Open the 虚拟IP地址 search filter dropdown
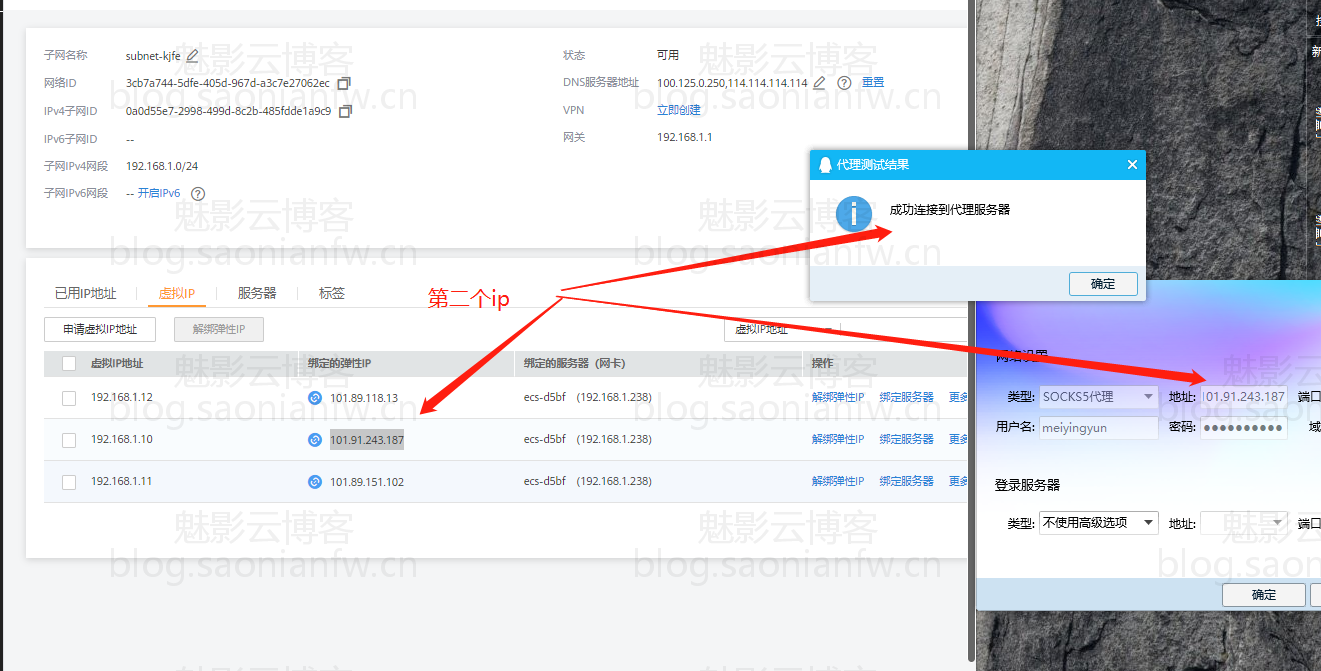 783,330
